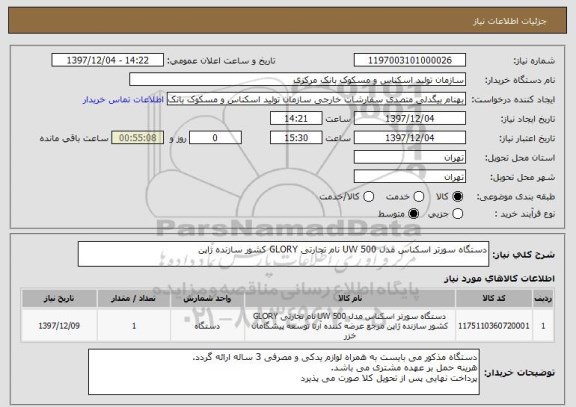Click the دستگاه unit cell
This screenshot has width=576, height=407.
[207, 326]
